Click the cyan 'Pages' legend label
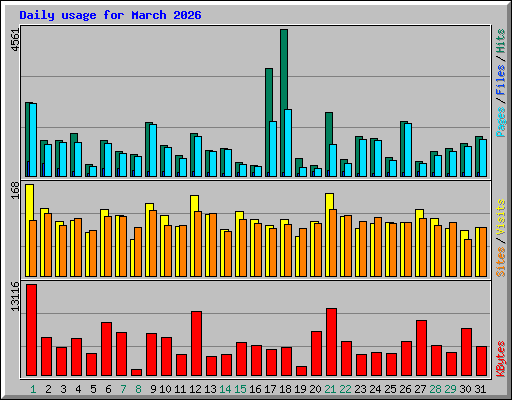 (500, 122)
